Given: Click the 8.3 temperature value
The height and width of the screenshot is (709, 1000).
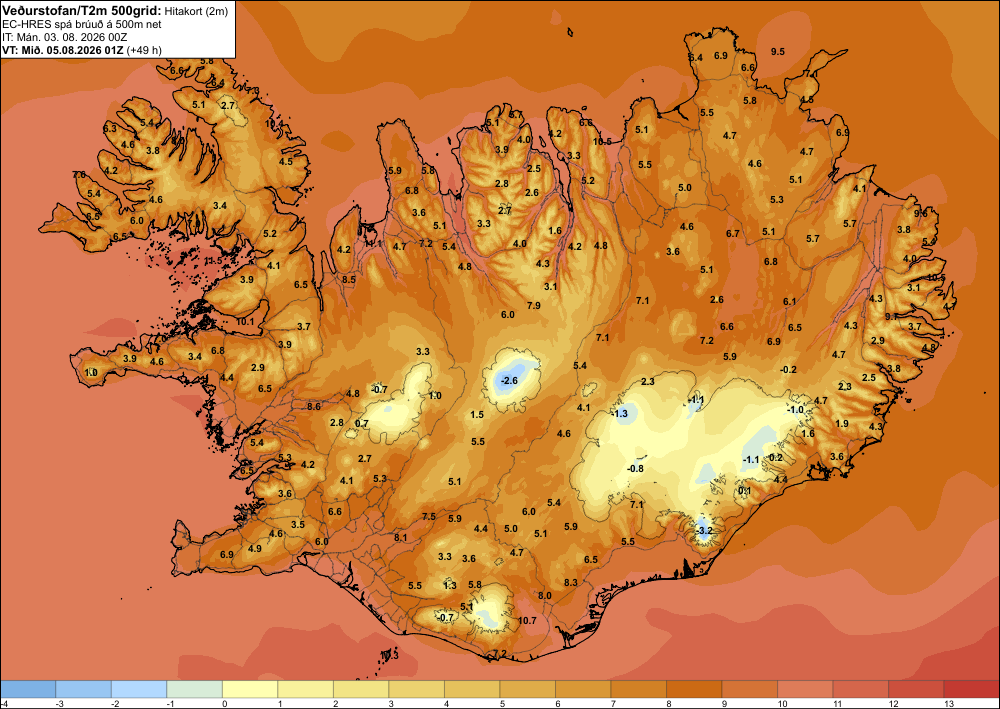Looking at the screenshot, I should coord(571,582).
